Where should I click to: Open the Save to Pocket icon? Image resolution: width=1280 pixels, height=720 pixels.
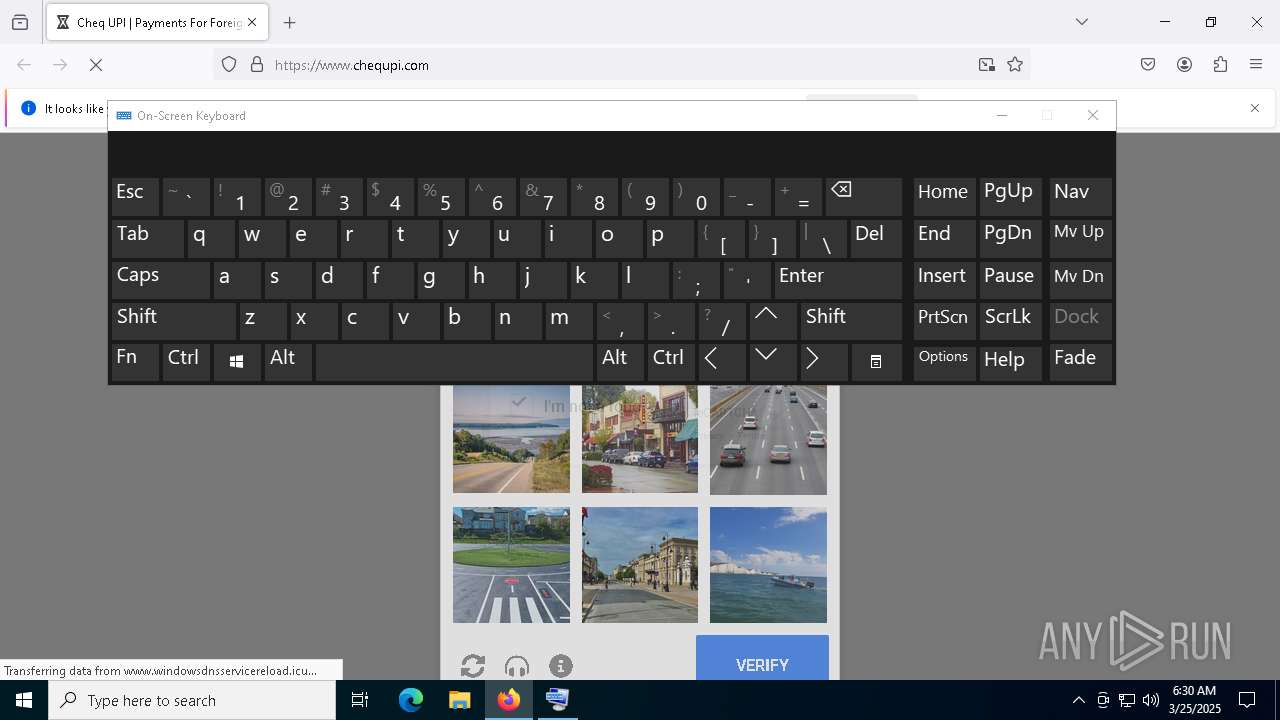click(1148, 65)
